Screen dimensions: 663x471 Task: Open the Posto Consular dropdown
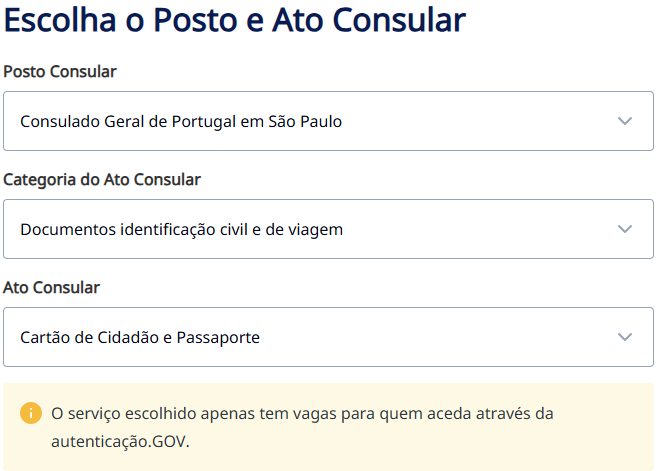click(329, 121)
